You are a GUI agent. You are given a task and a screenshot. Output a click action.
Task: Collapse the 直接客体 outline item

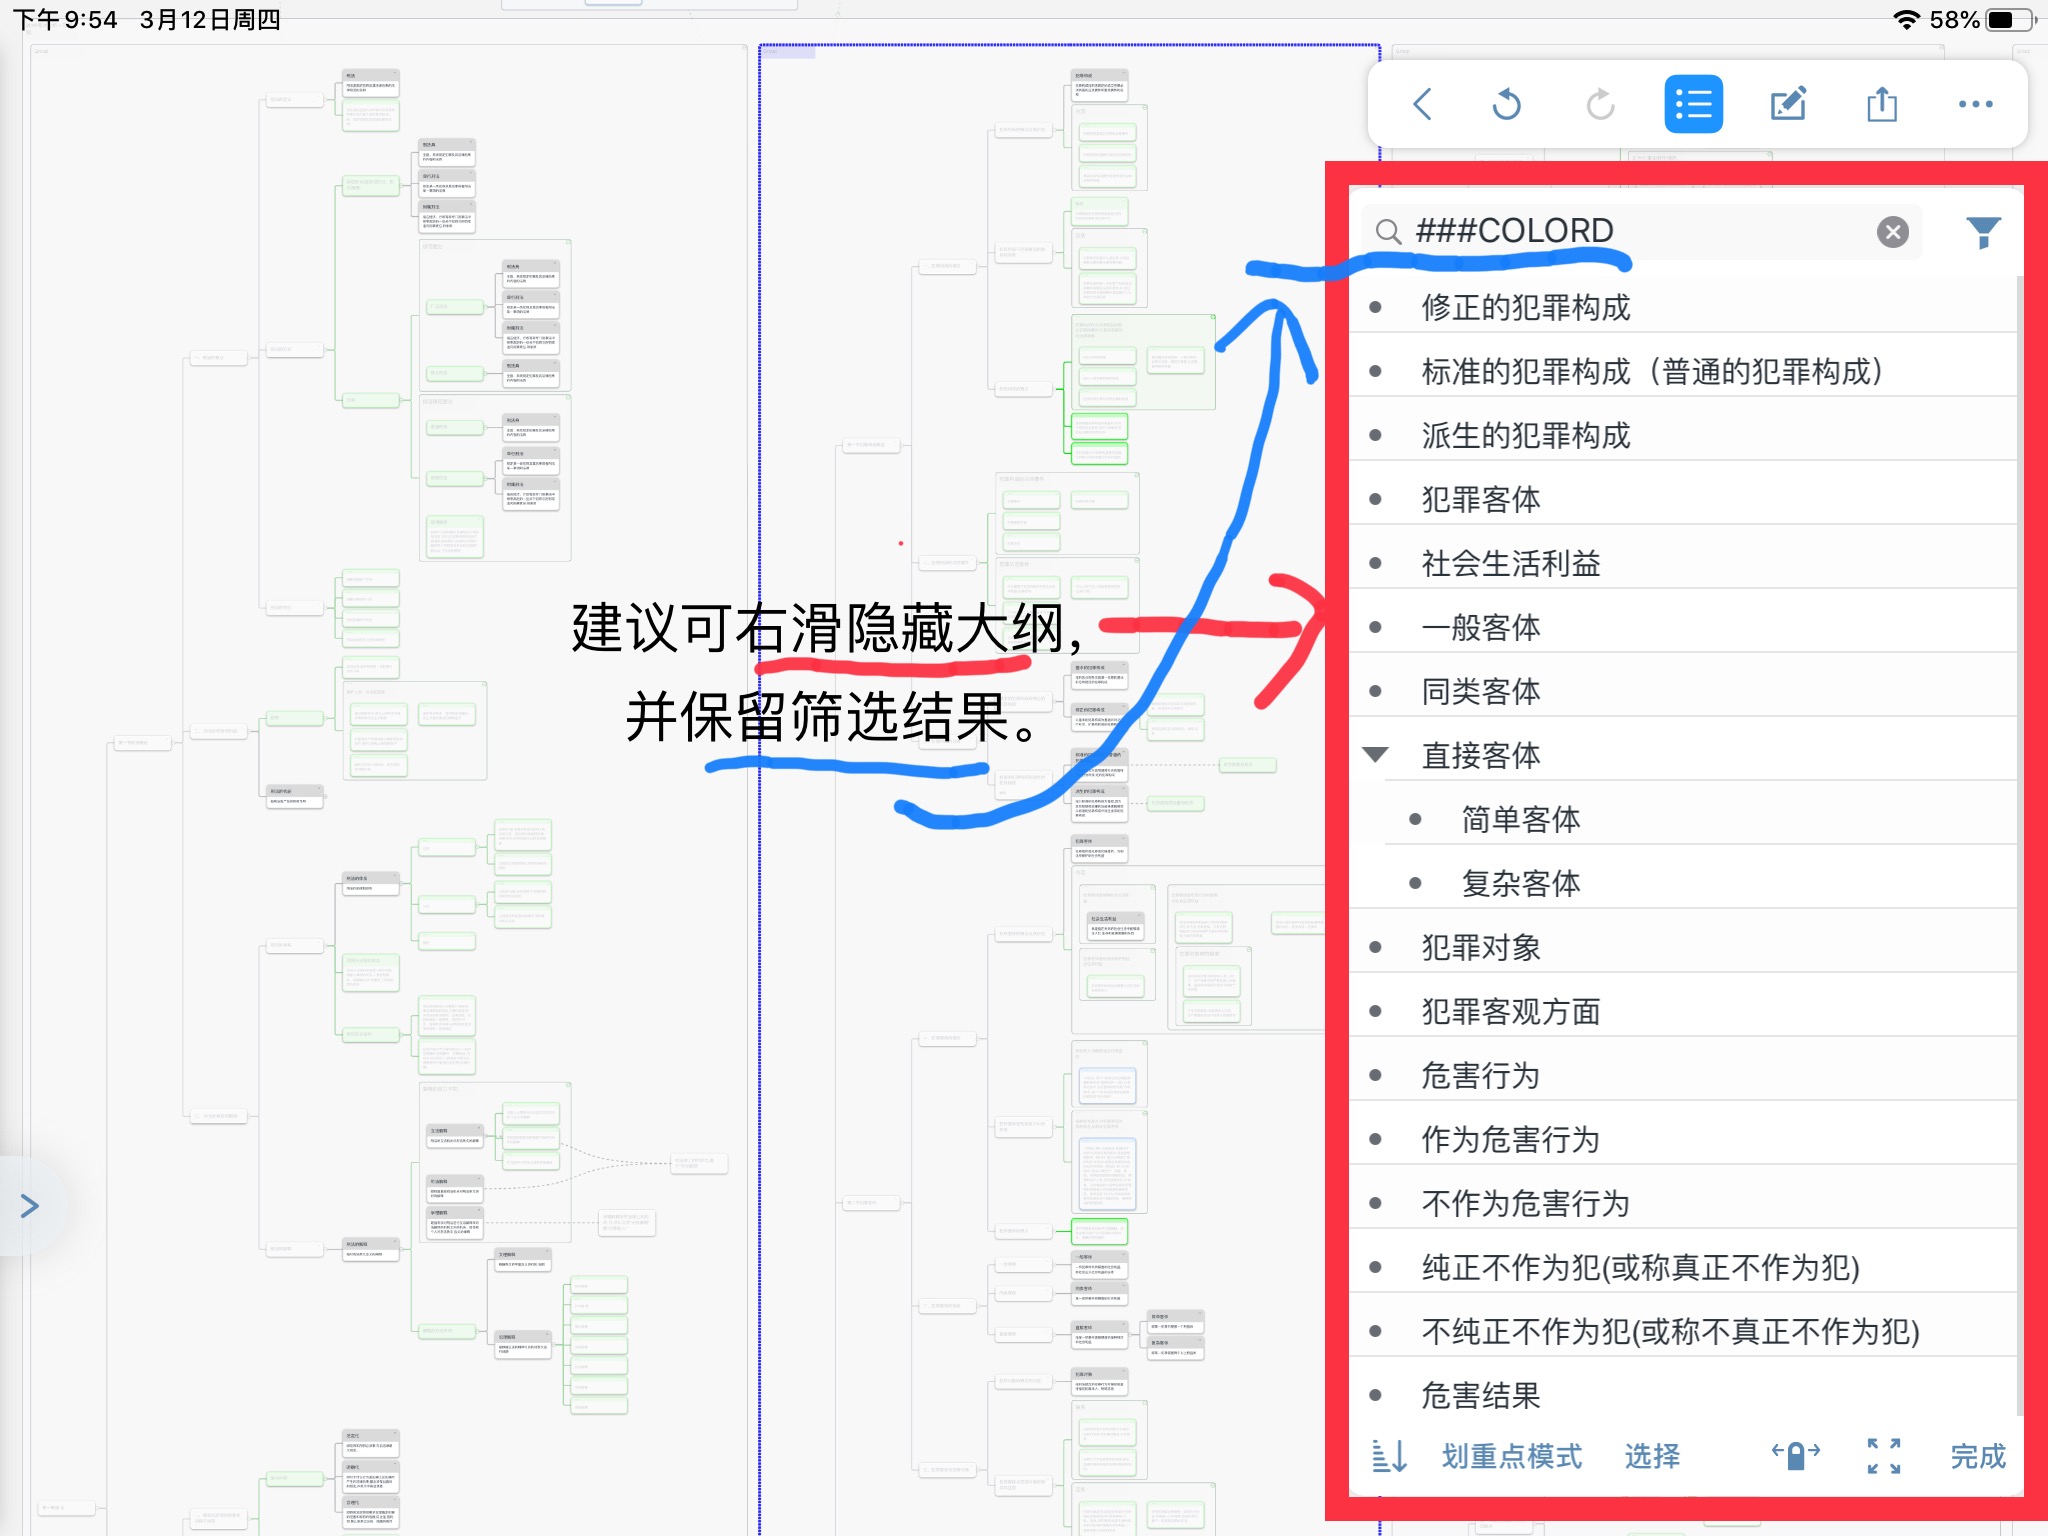click(x=1376, y=755)
